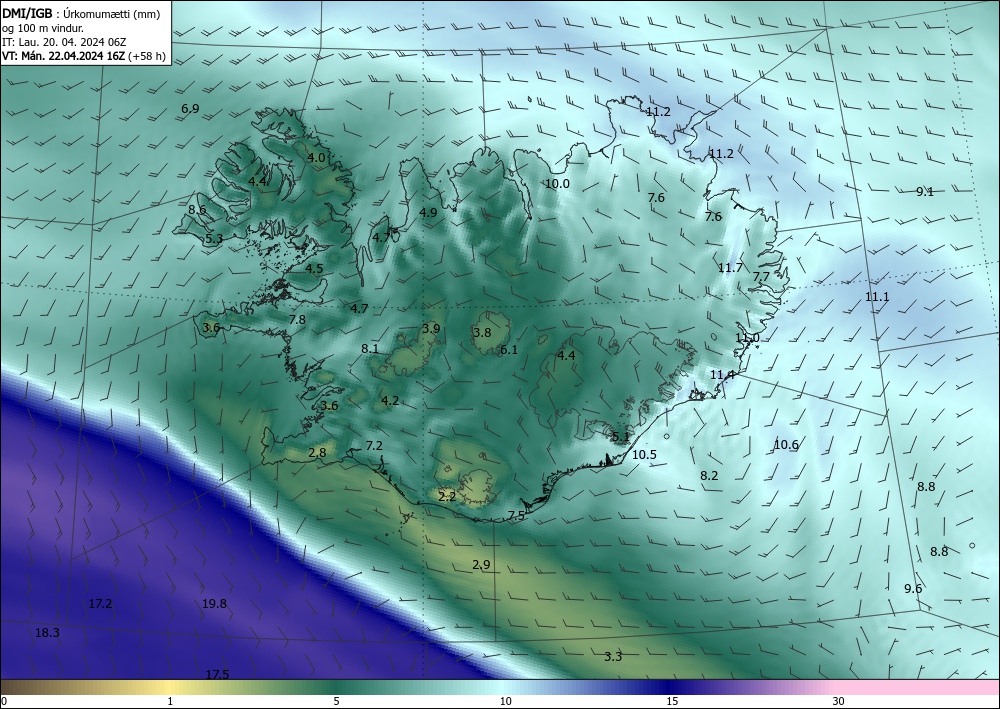
Task: Click the map value "18.3"
Action: (x=47, y=632)
